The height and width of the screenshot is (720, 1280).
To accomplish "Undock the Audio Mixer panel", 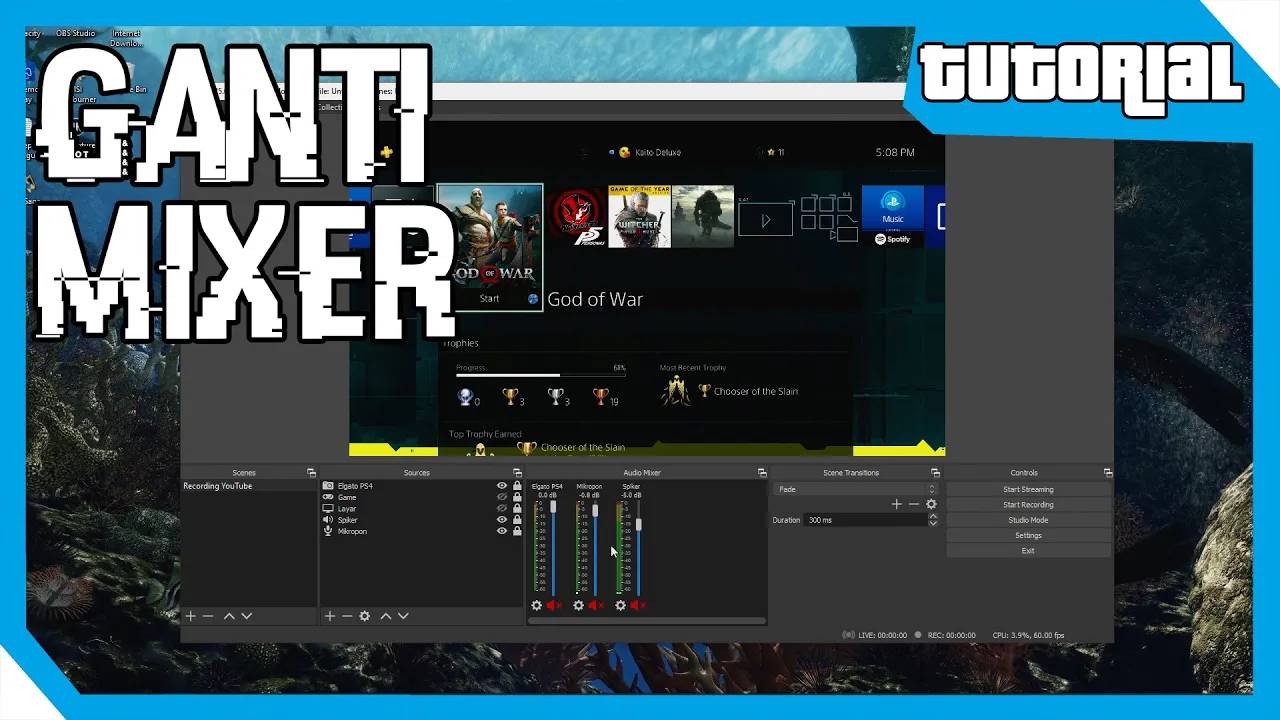I will 762,473.
